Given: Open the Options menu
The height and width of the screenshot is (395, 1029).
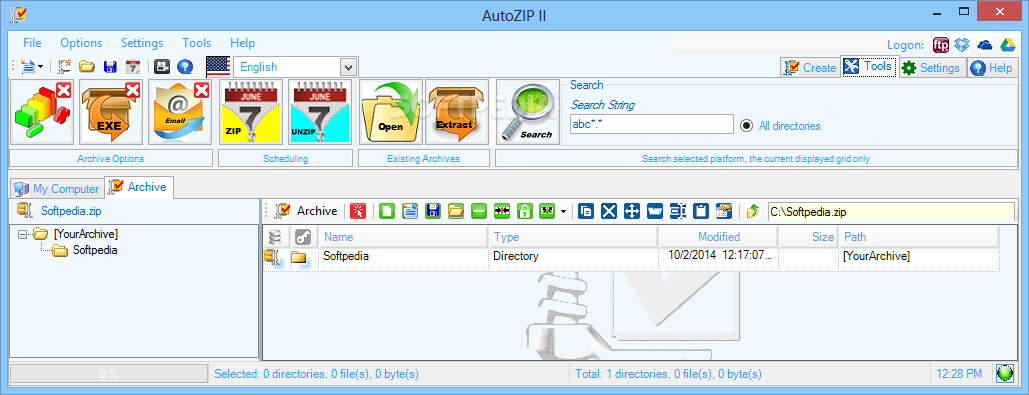Looking at the screenshot, I should pyautogui.click(x=81, y=43).
